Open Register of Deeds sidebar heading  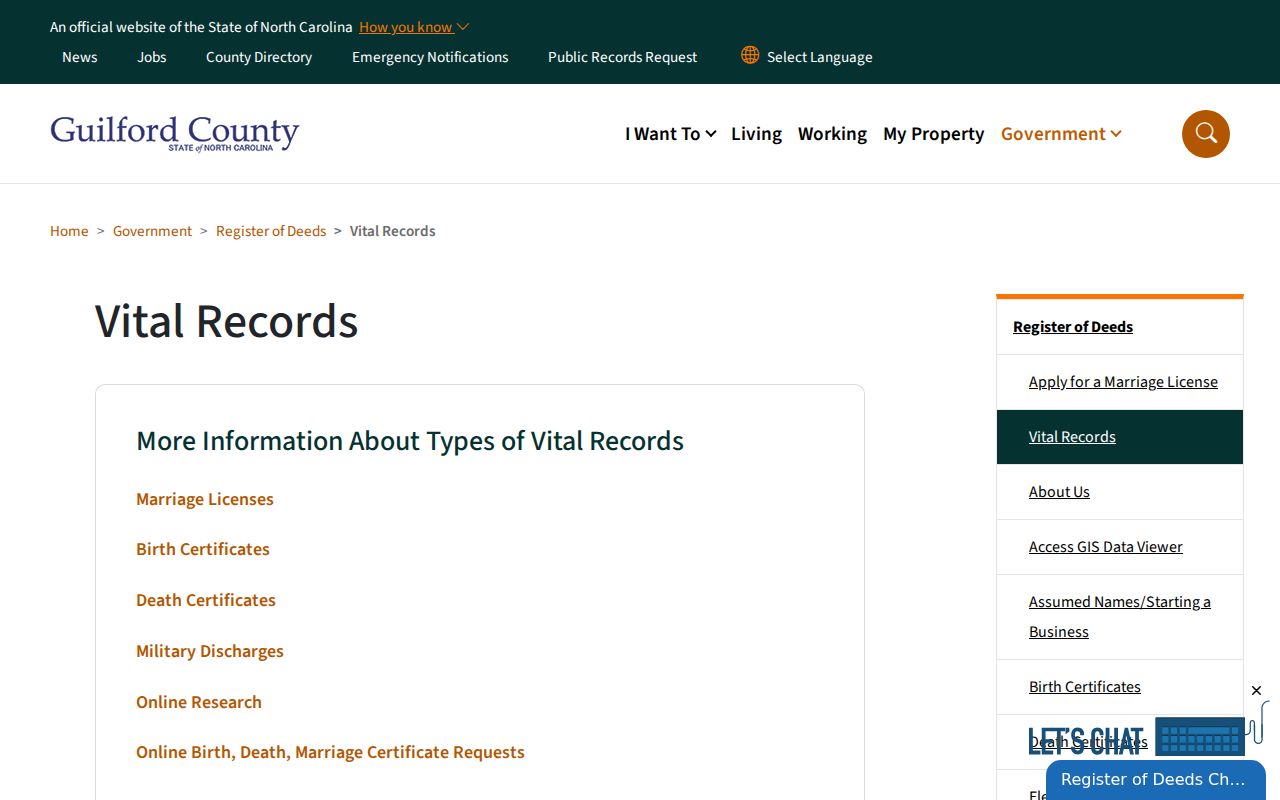coord(1073,327)
